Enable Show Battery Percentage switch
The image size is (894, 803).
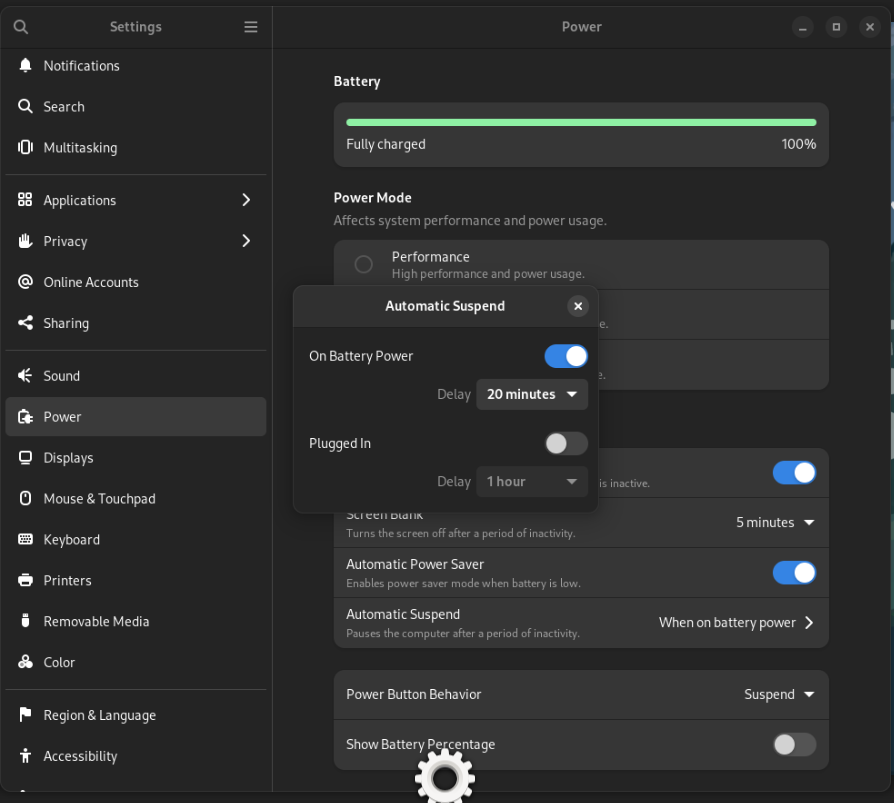(794, 744)
